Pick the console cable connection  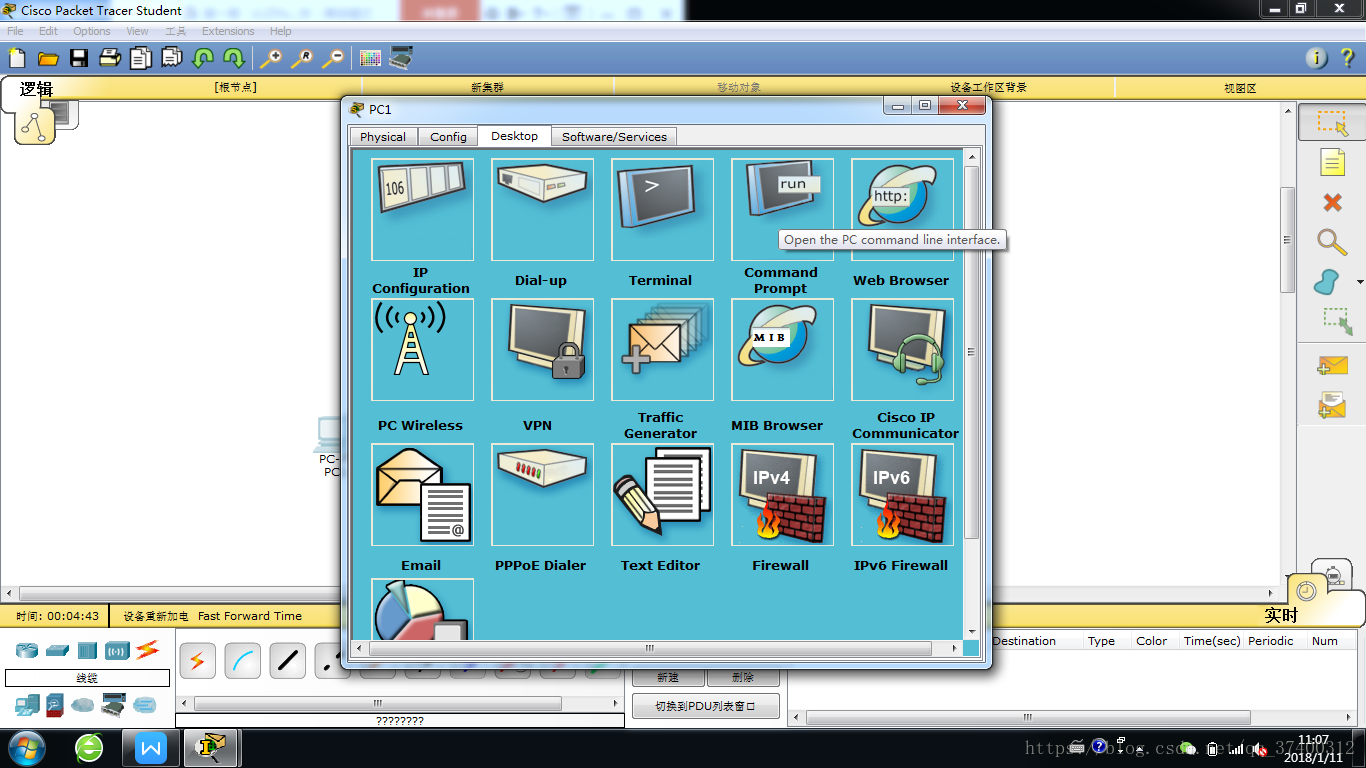[x=243, y=661]
